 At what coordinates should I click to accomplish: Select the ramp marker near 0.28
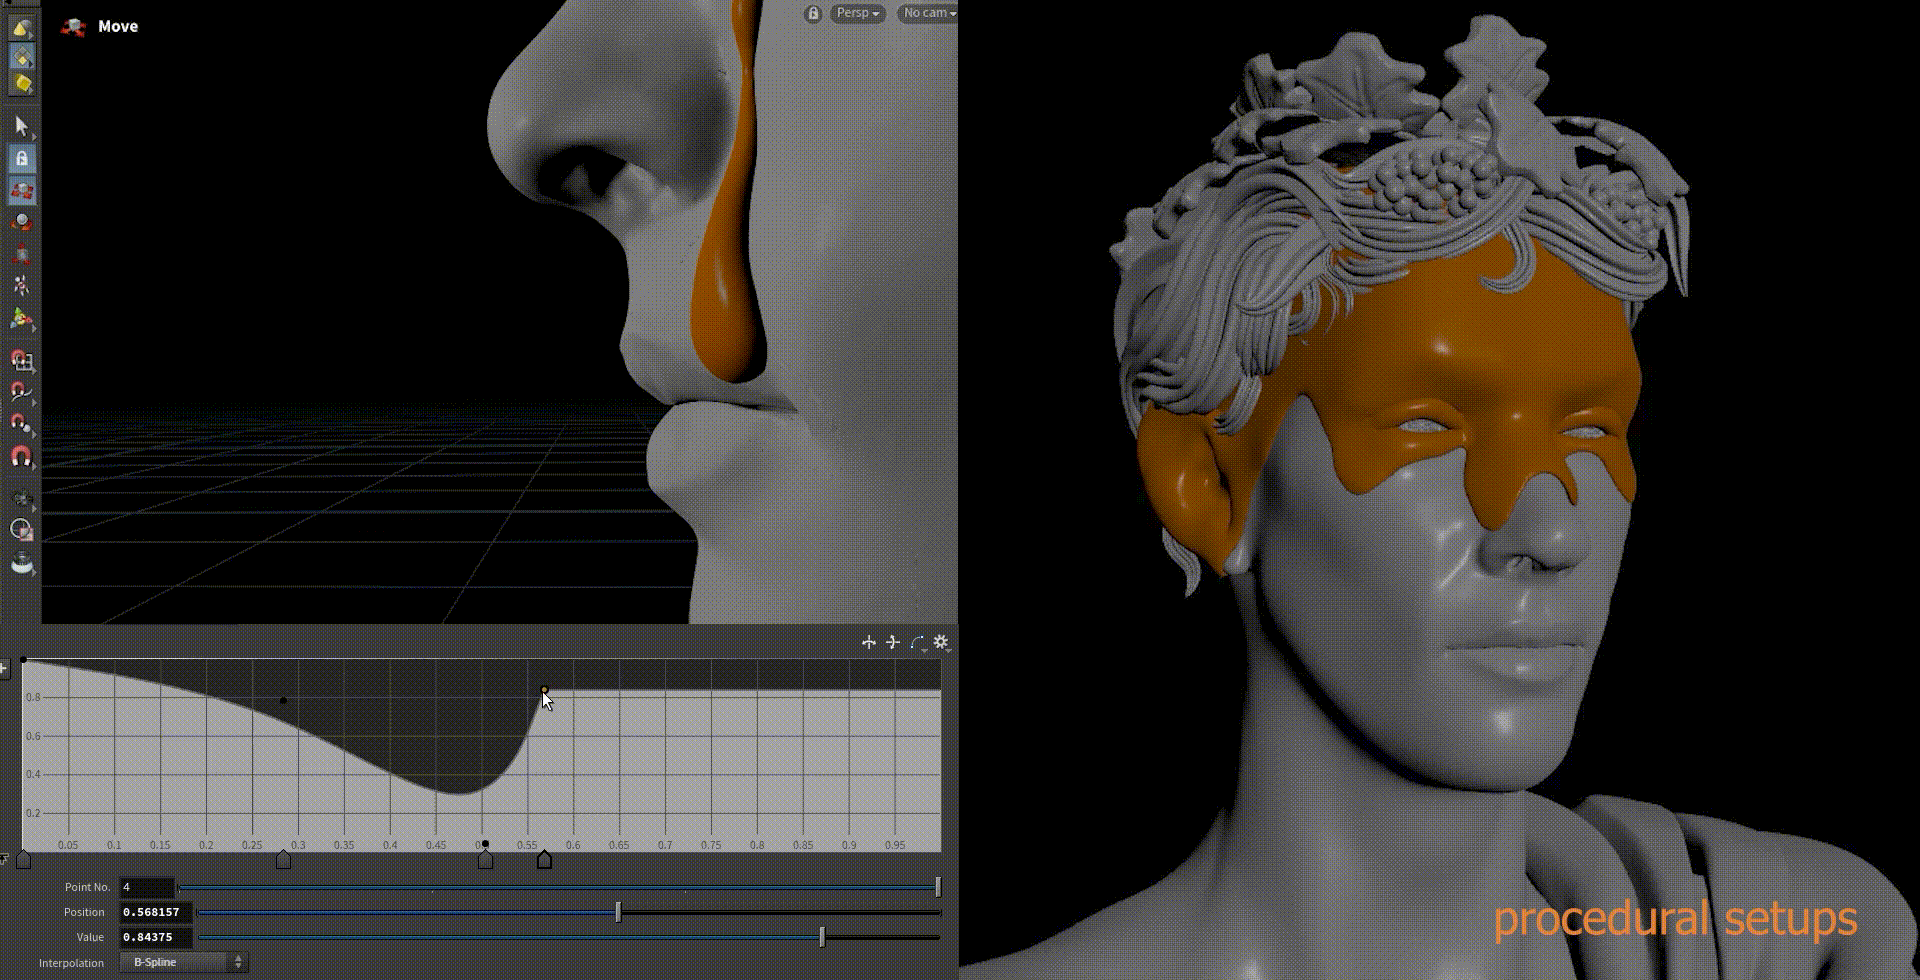coord(284,860)
